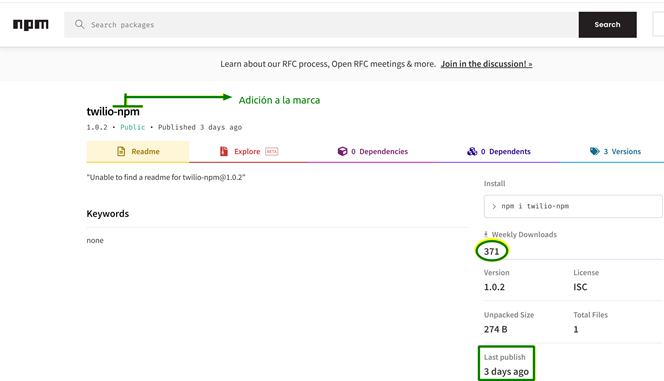Click the Readme document icon
The image size is (664, 381).
tap(121, 151)
